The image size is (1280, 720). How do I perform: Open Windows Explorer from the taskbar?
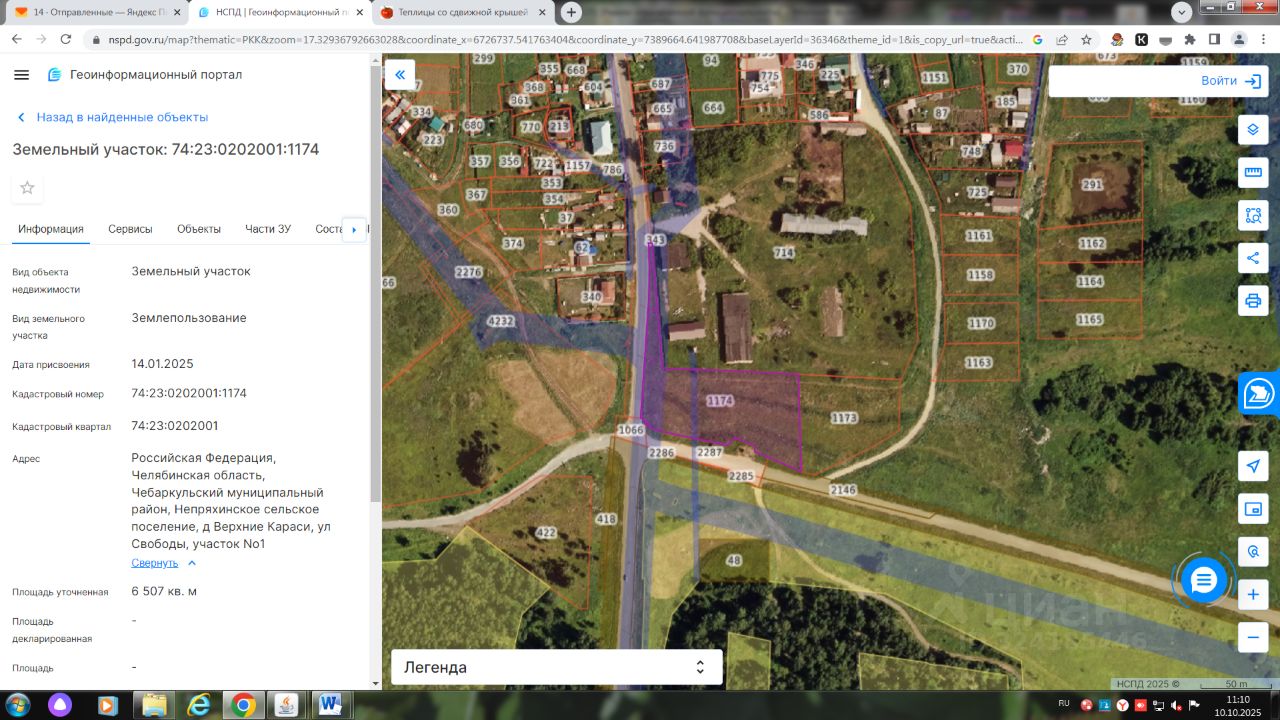pyautogui.click(x=155, y=705)
